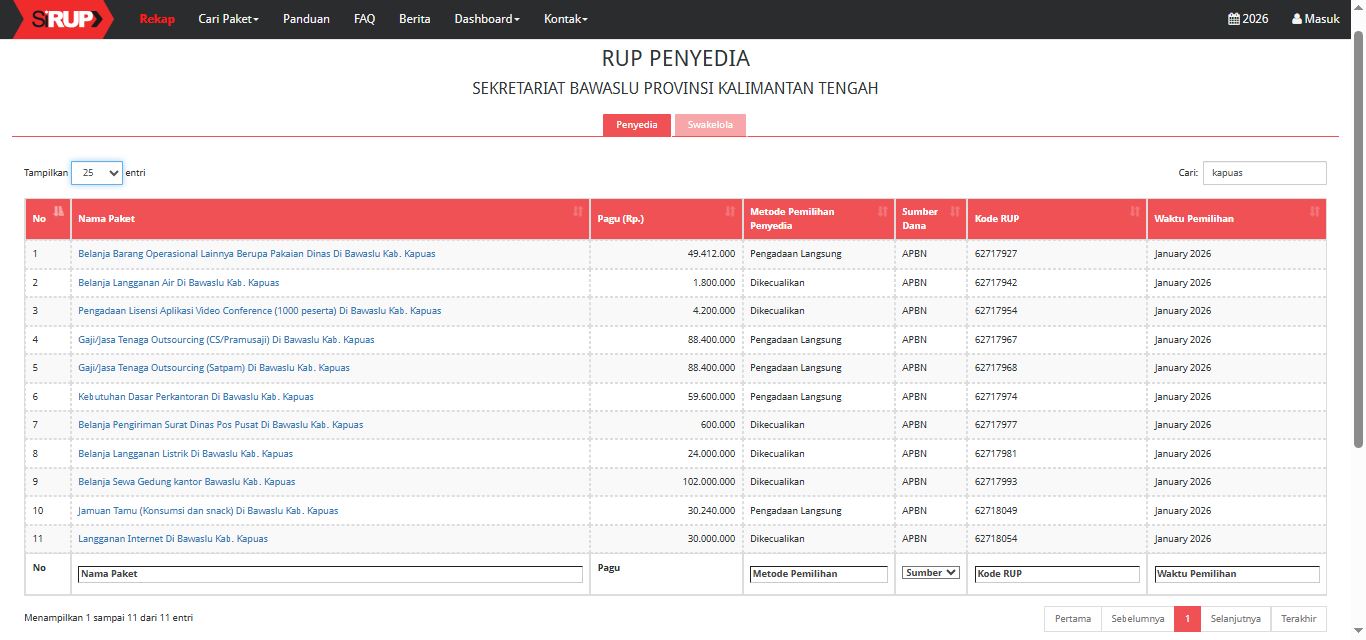1366x640 pixels.
Task: Sort by Waktu Pemilihan column arrows
Action: (1314, 211)
